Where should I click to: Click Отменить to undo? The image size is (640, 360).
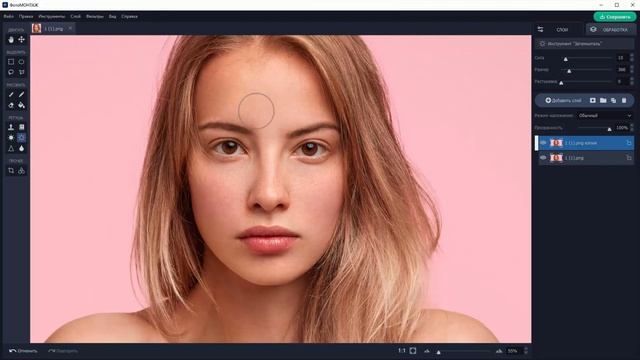point(23,351)
